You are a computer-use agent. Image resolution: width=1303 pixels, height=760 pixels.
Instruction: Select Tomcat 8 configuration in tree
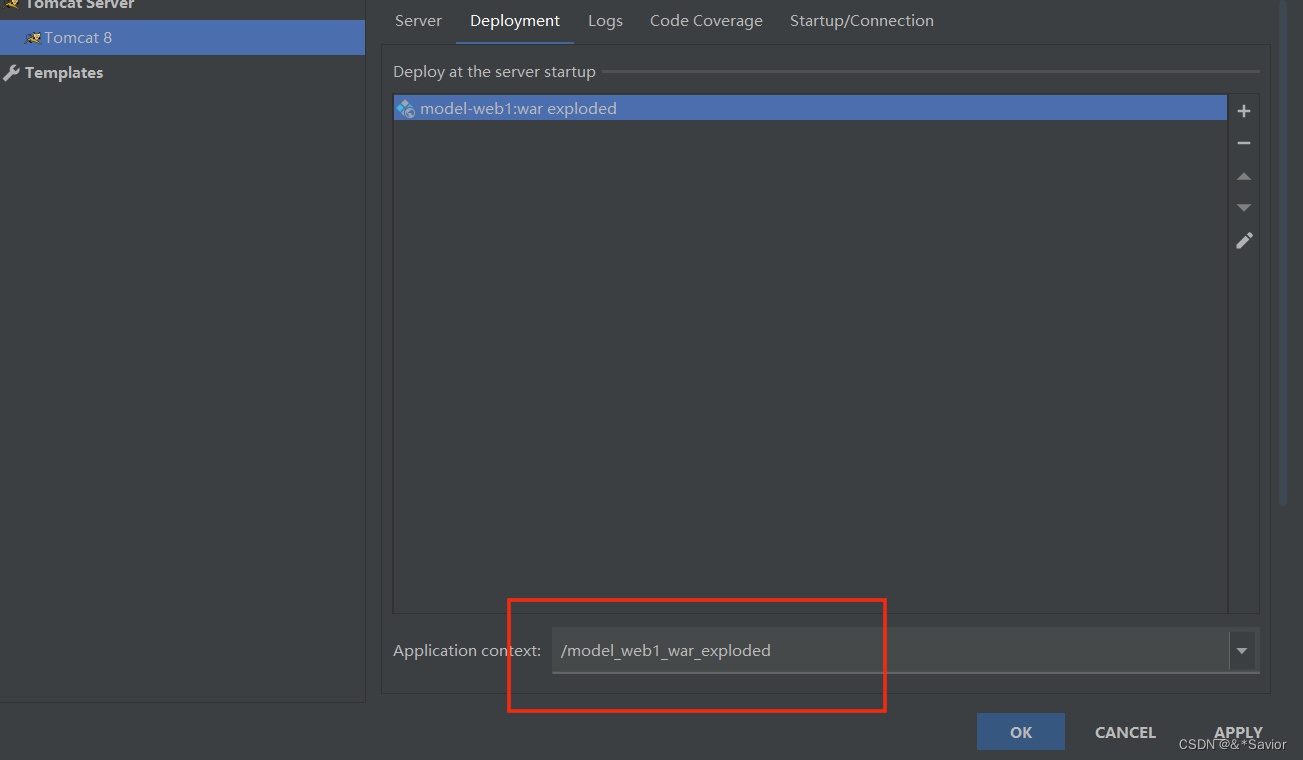[x=182, y=38]
